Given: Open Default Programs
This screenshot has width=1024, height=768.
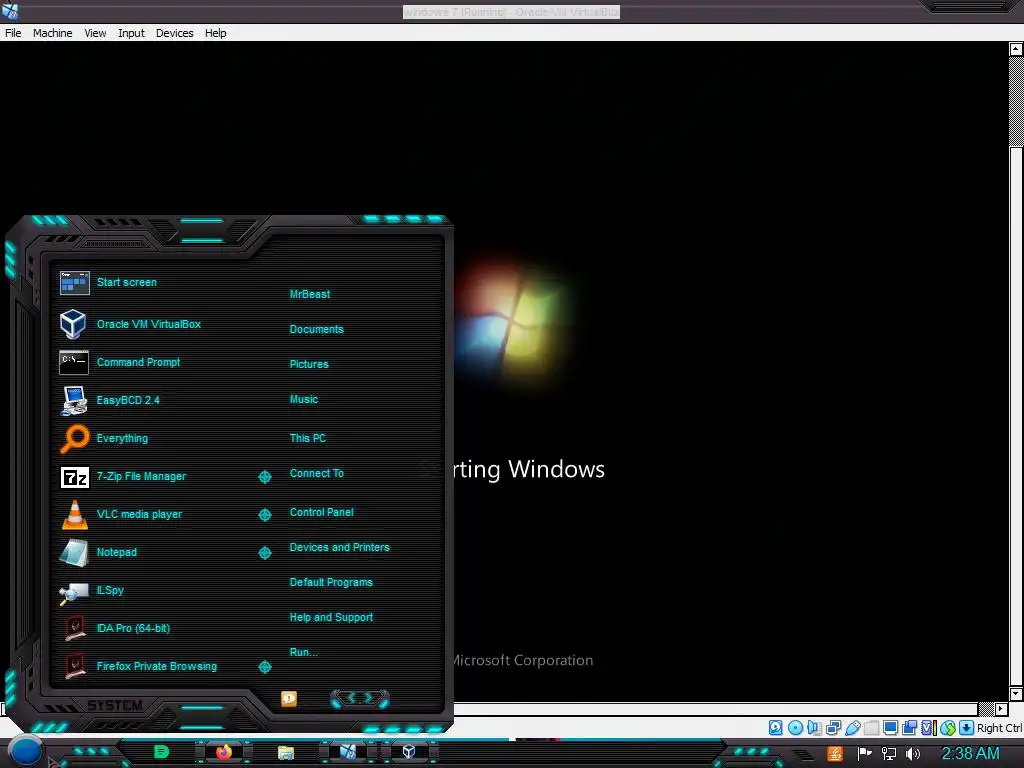Looking at the screenshot, I should click(x=331, y=583).
